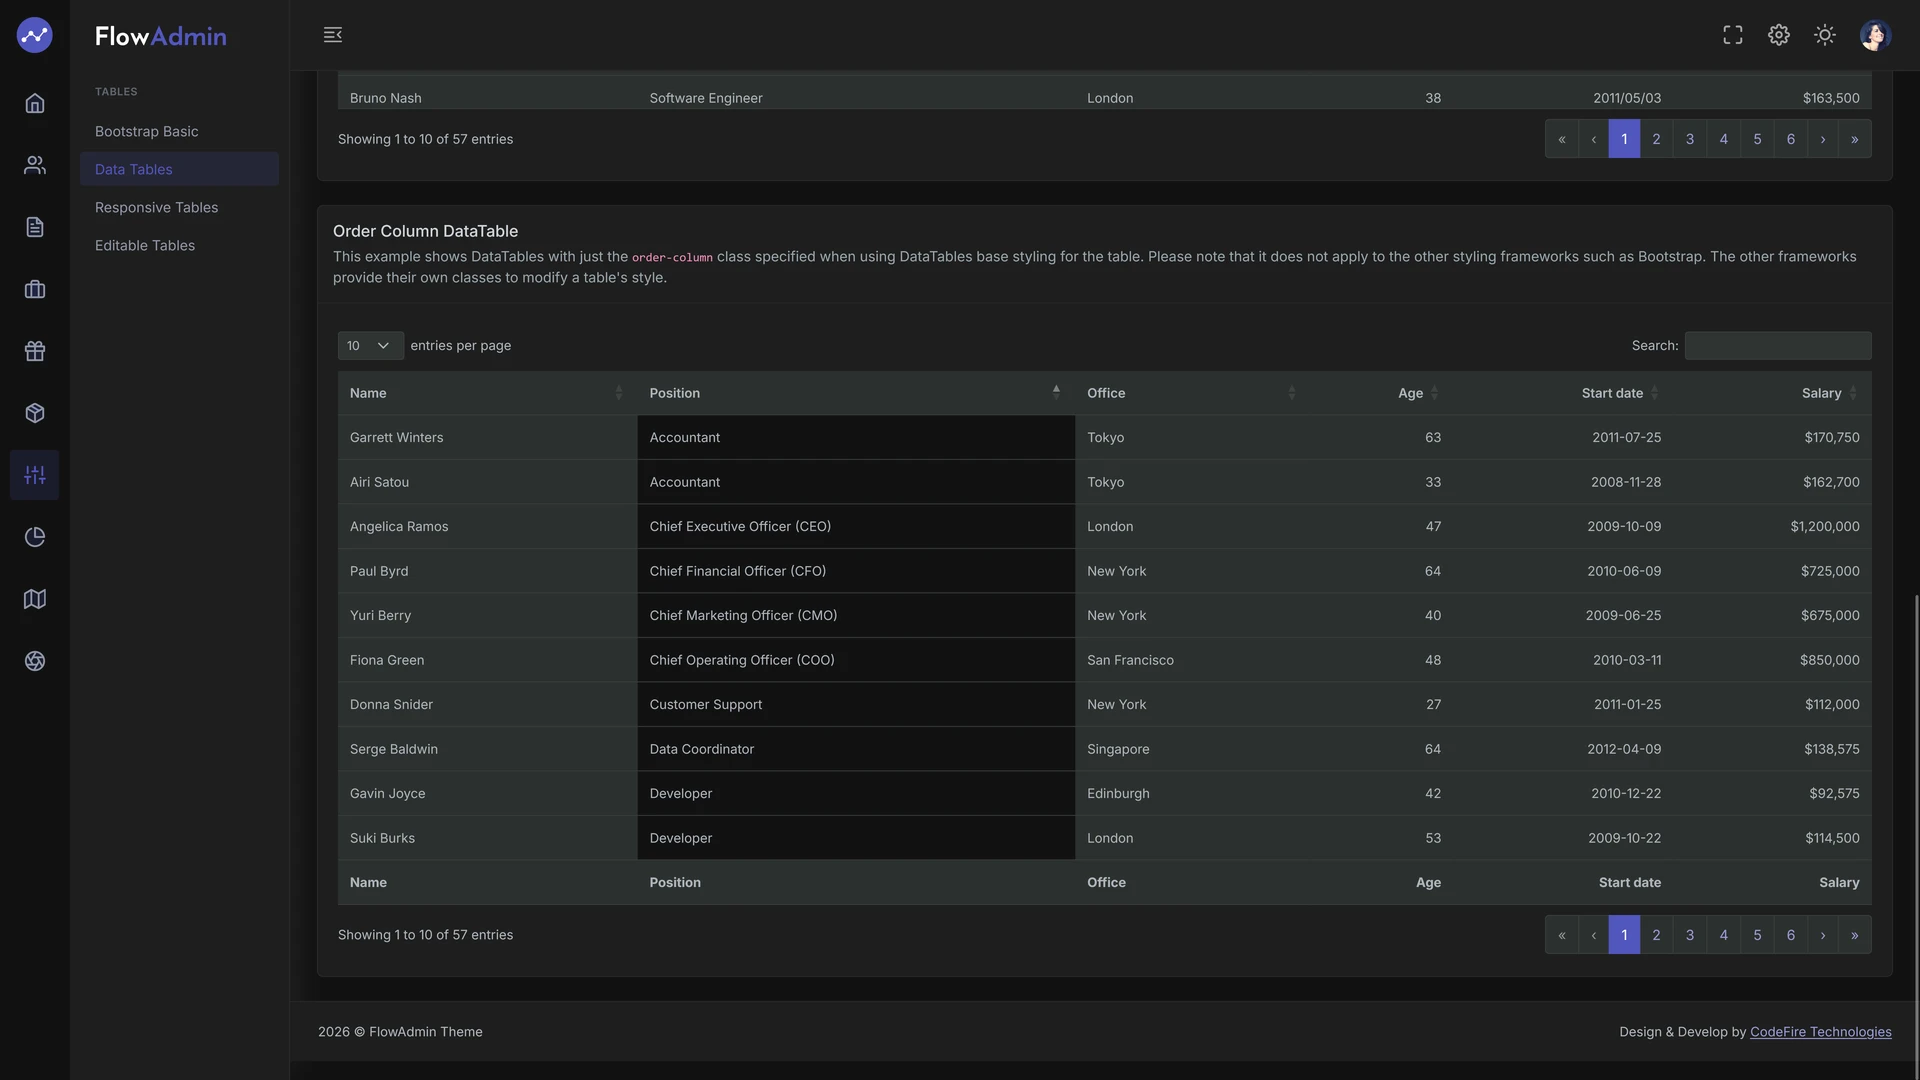The width and height of the screenshot is (1920, 1080).
Task: Click Chief Executive Officer (CEO) cell
Action: click(x=856, y=527)
